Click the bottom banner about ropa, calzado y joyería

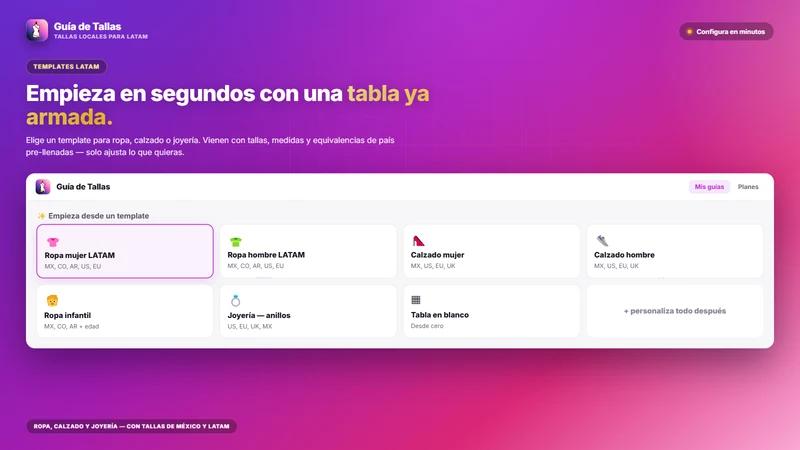(x=132, y=426)
